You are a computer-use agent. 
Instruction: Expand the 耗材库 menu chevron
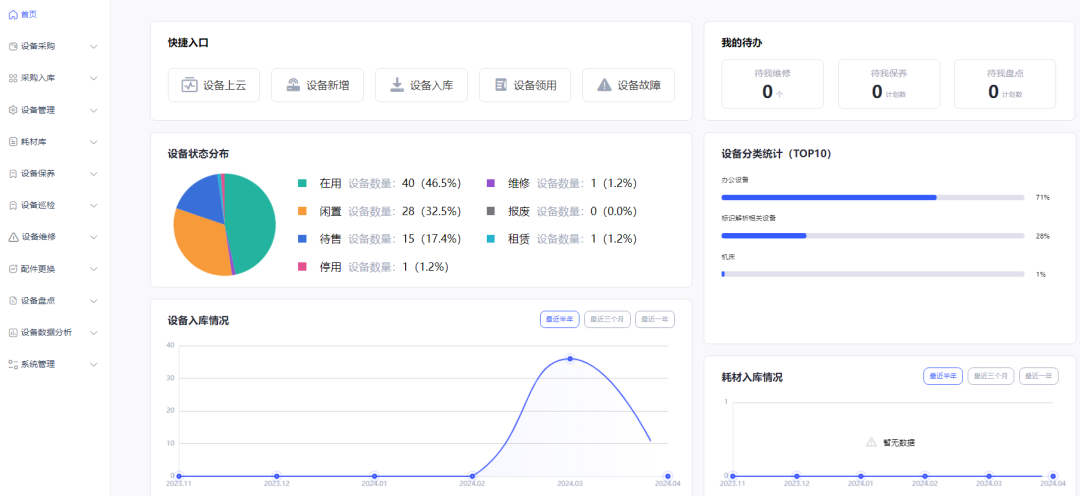[94, 142]
